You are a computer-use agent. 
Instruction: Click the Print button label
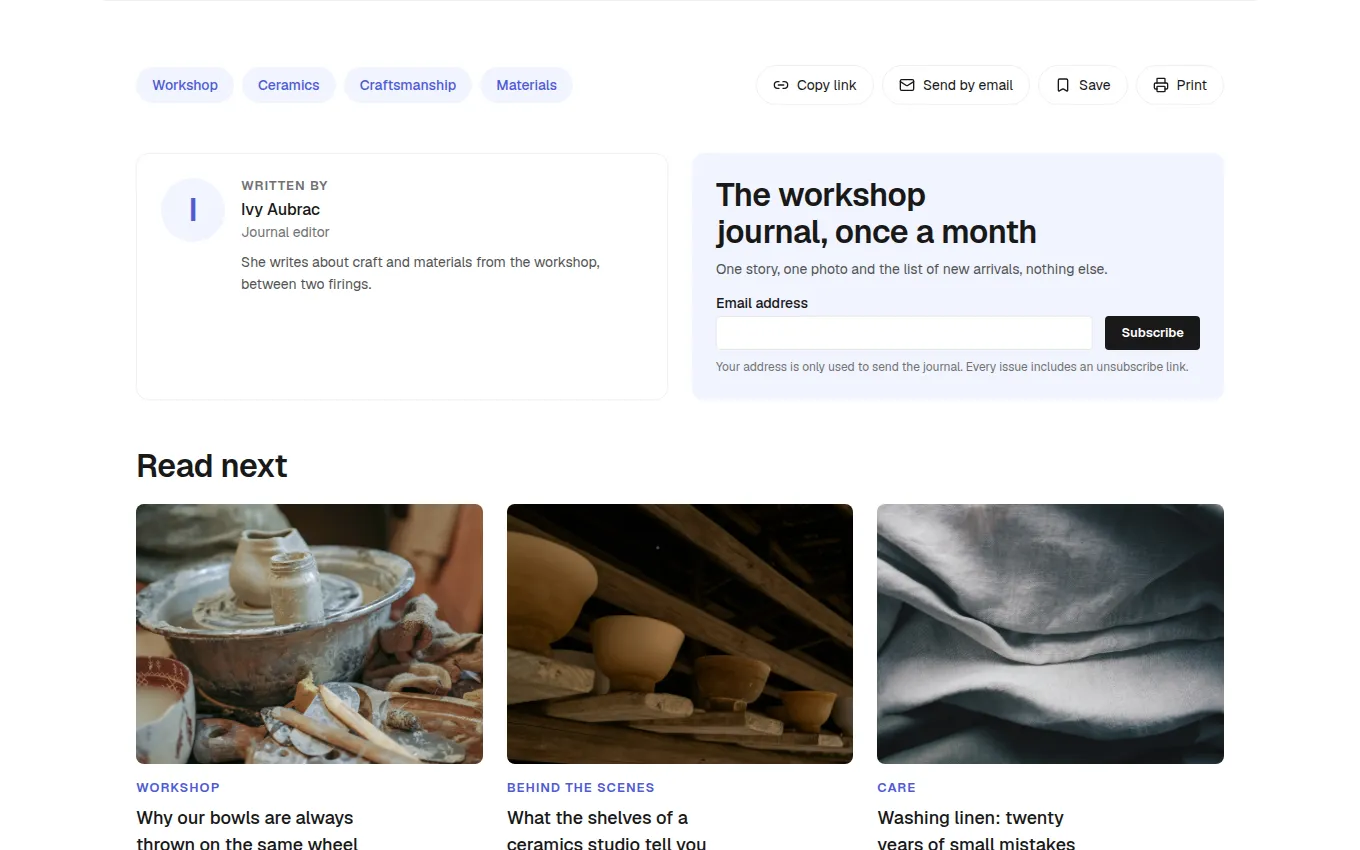1192,85
